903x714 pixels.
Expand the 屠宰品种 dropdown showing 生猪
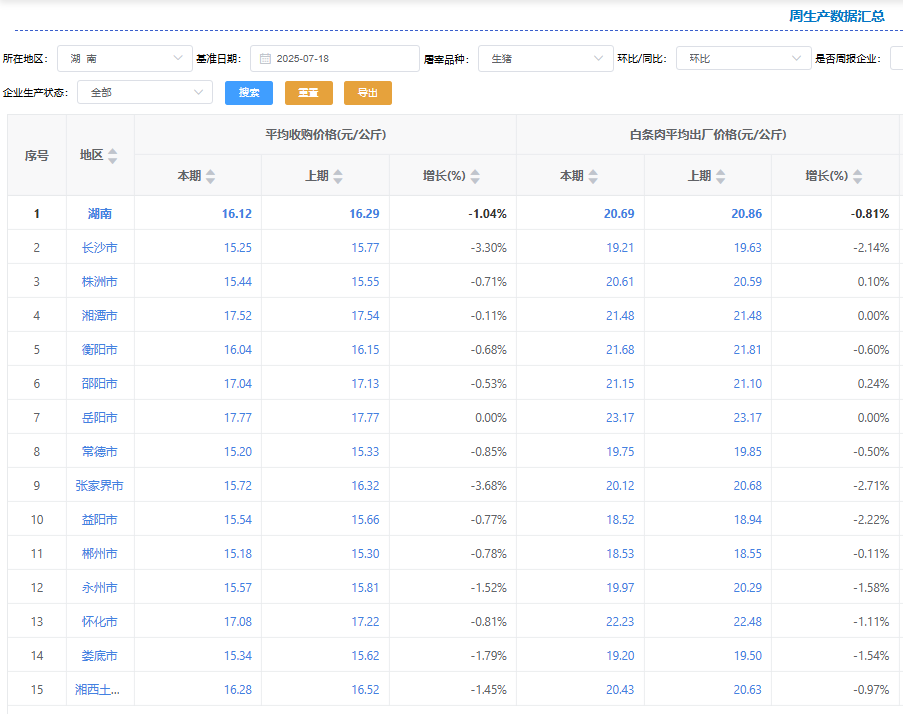click(545, 59)
